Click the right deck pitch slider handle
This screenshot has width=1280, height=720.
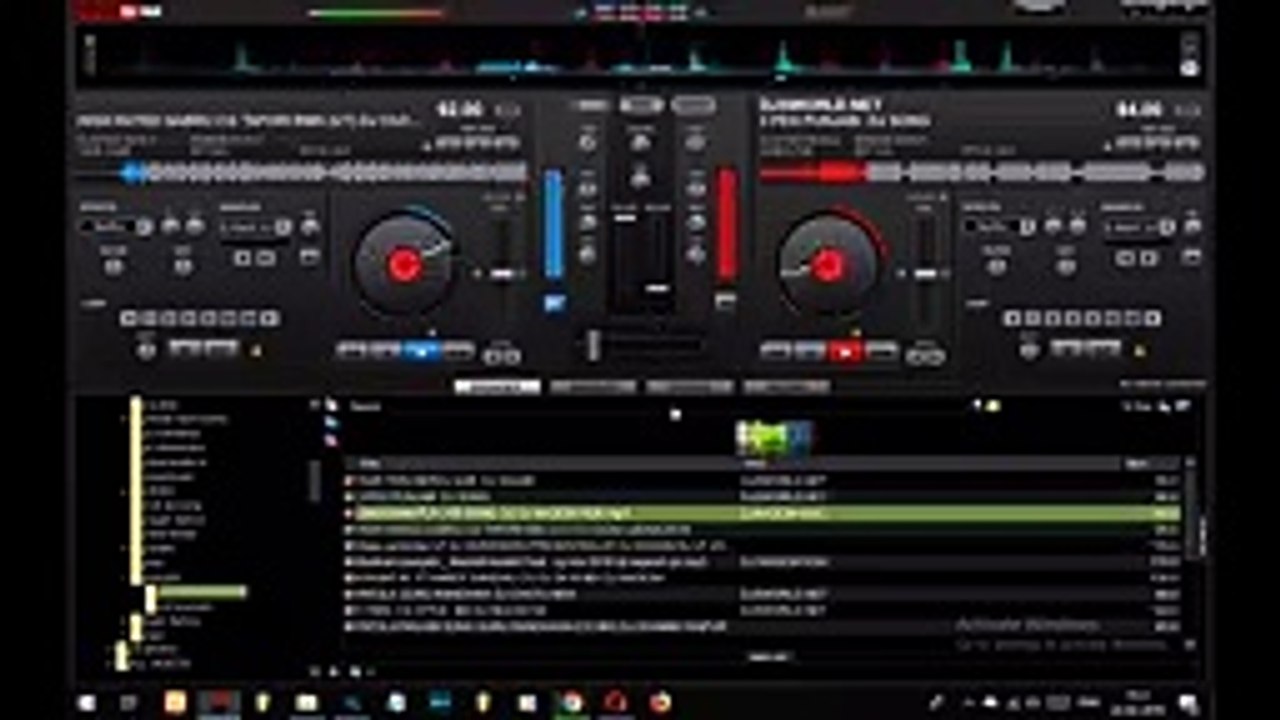927,273
